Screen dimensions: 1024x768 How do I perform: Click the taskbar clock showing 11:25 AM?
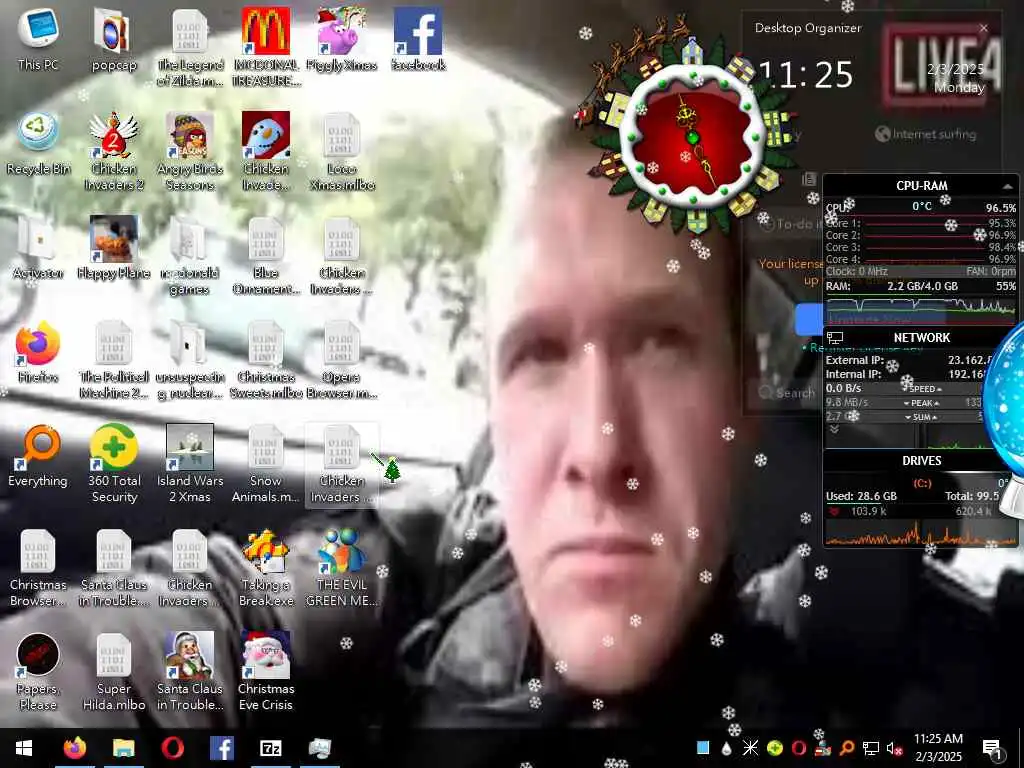click(938, 747)
